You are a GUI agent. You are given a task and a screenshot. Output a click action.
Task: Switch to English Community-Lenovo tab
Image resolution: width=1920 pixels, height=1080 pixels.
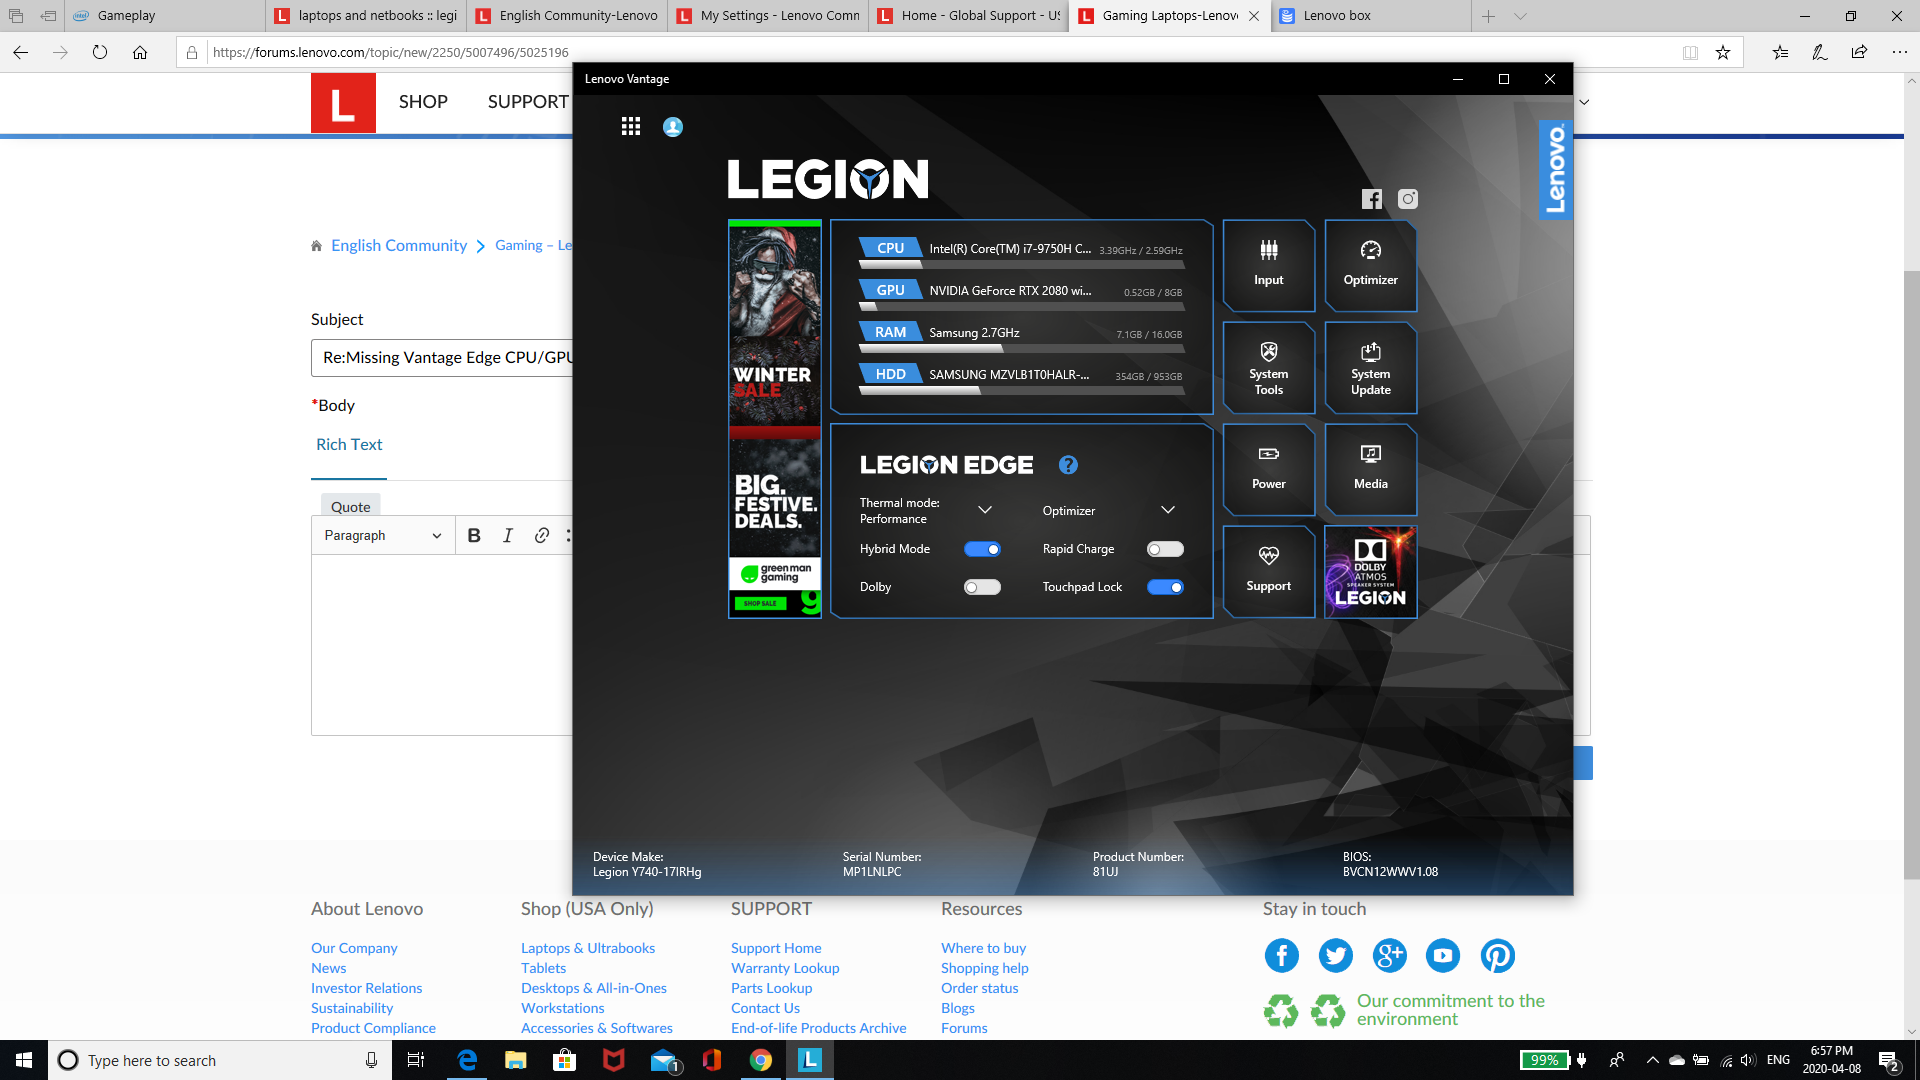pos(567,16)
